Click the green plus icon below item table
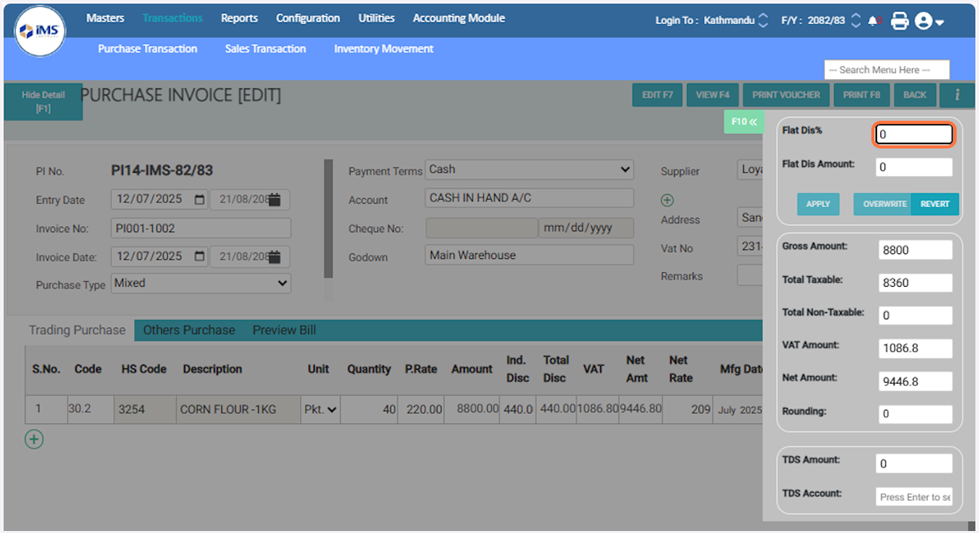979x533 pixels. coord(34,439)
